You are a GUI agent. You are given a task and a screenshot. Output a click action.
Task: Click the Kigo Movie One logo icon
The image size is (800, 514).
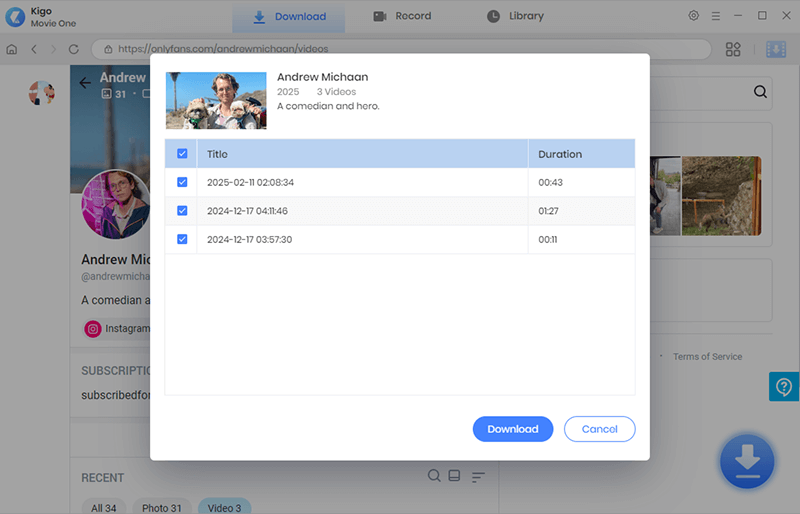coord(15,17)
